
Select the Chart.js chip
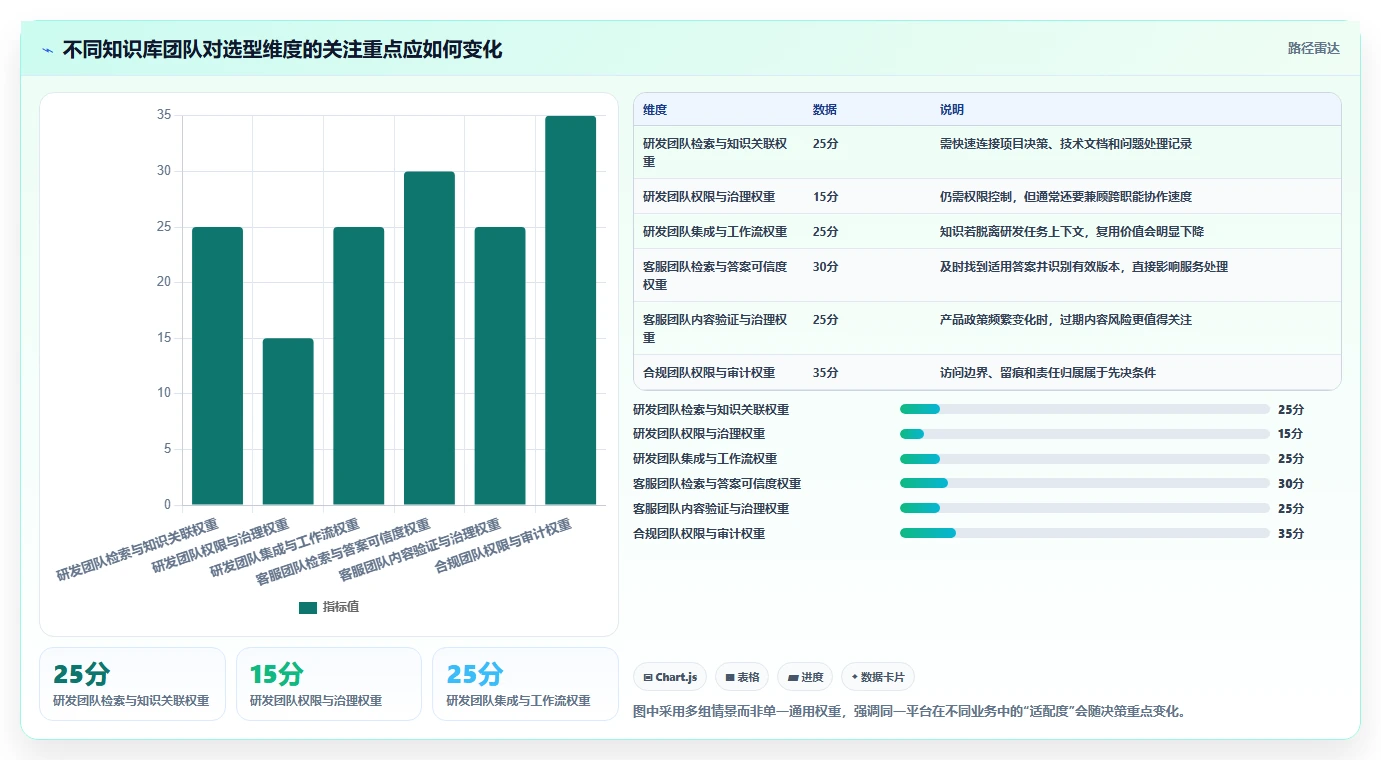tap(670, 677)
